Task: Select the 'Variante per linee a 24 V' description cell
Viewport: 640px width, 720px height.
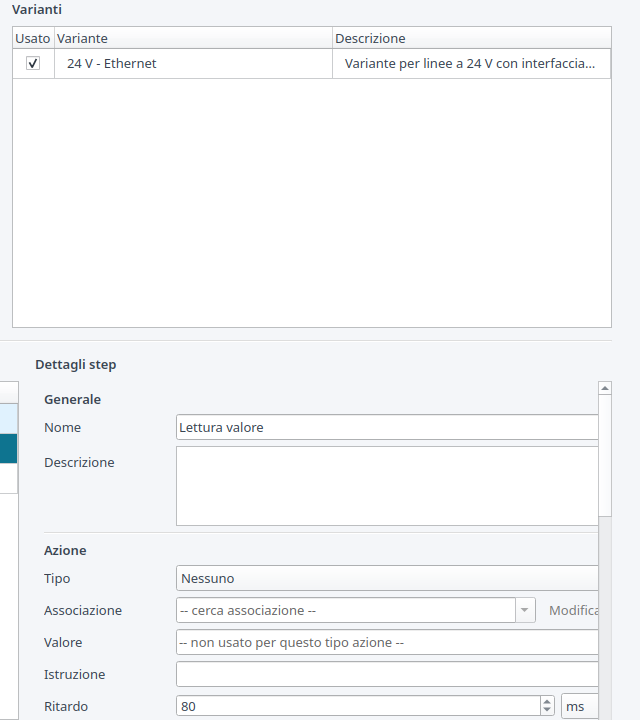Action: pyautogui.click(x=472, y=63)
